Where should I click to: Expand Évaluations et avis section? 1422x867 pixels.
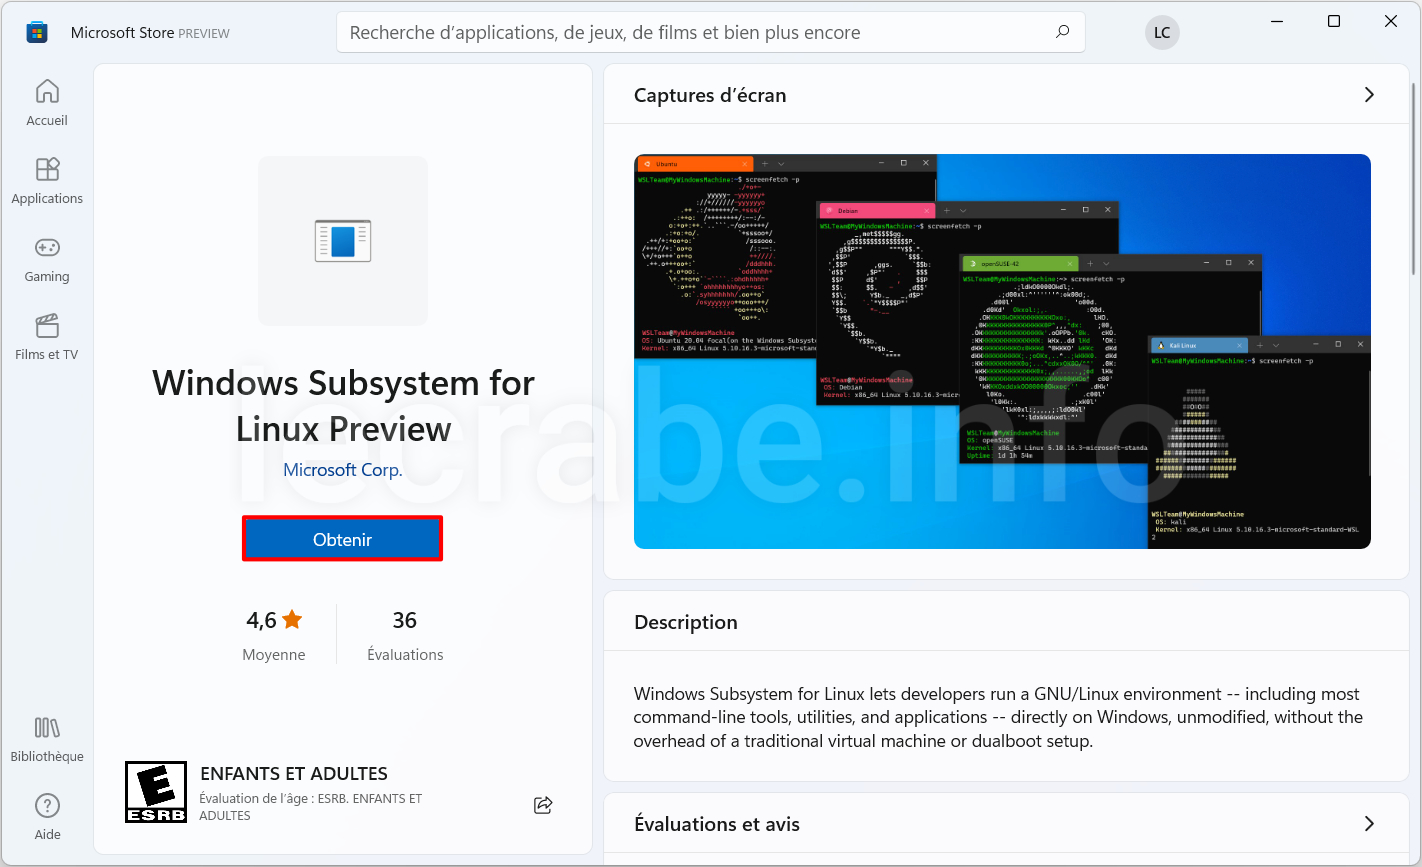click(x=1369, y=824)
